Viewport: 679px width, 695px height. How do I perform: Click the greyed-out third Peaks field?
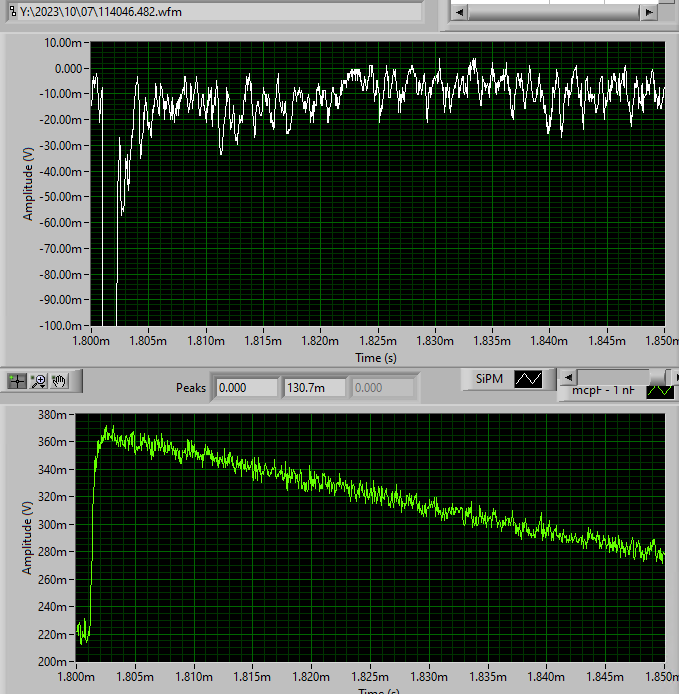click(382, 388)
